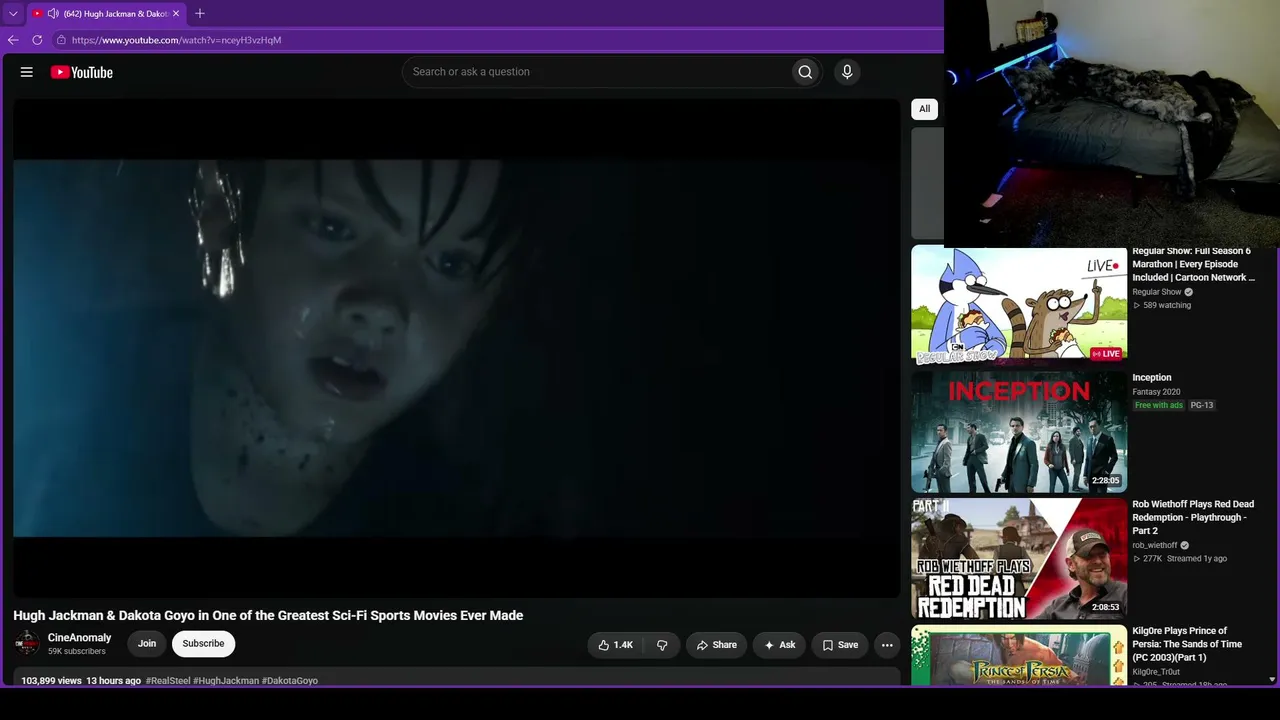The image size is (1280, 720).
Task: Open the more actions three-dot menu
Action: [887, 645]
